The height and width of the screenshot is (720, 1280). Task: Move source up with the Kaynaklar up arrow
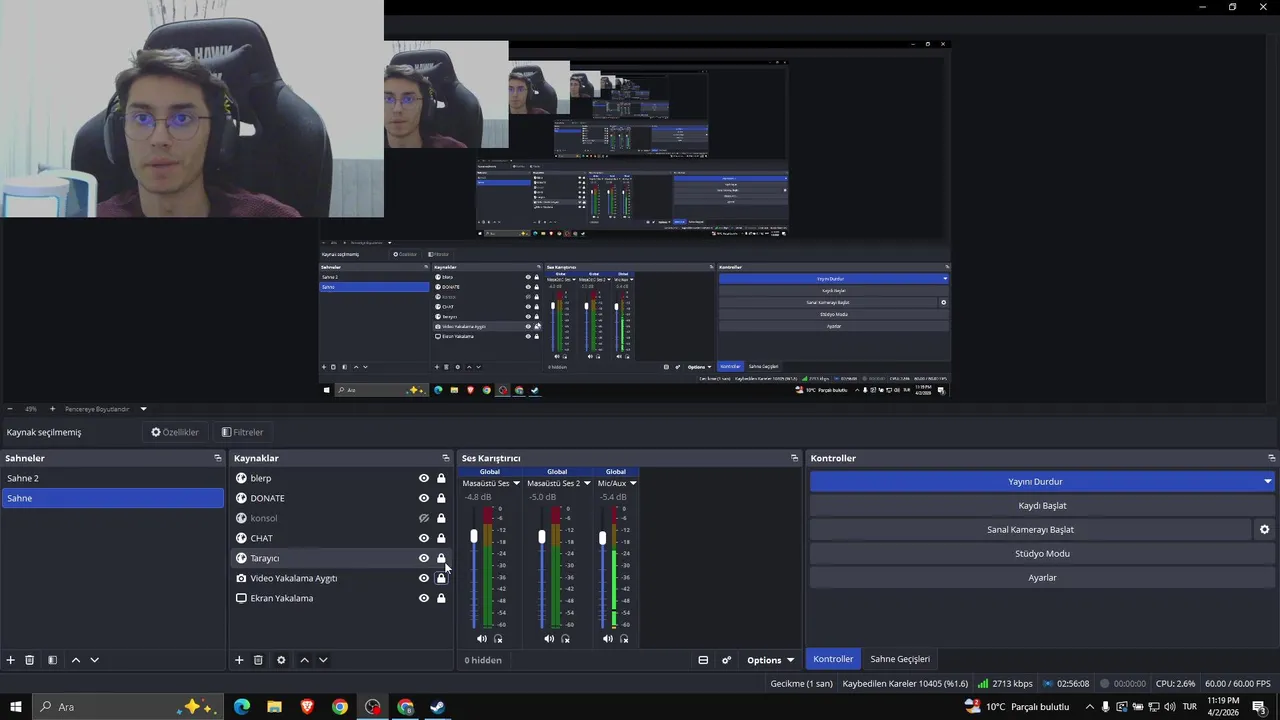pyautogui.click(x=304, y=660)
